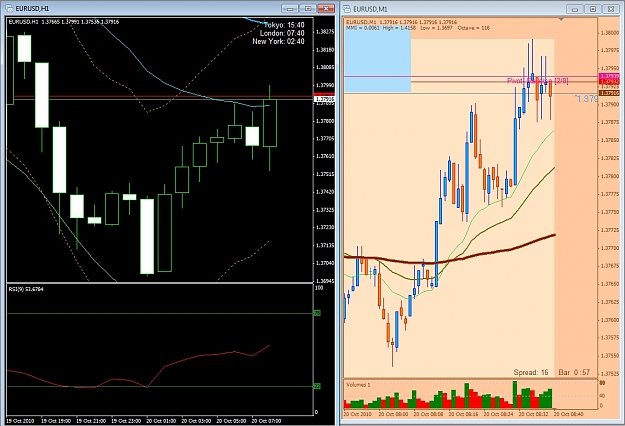Click price 1.37135 on H1 axis
The image size is (625, 426).
tap(325, 245)
